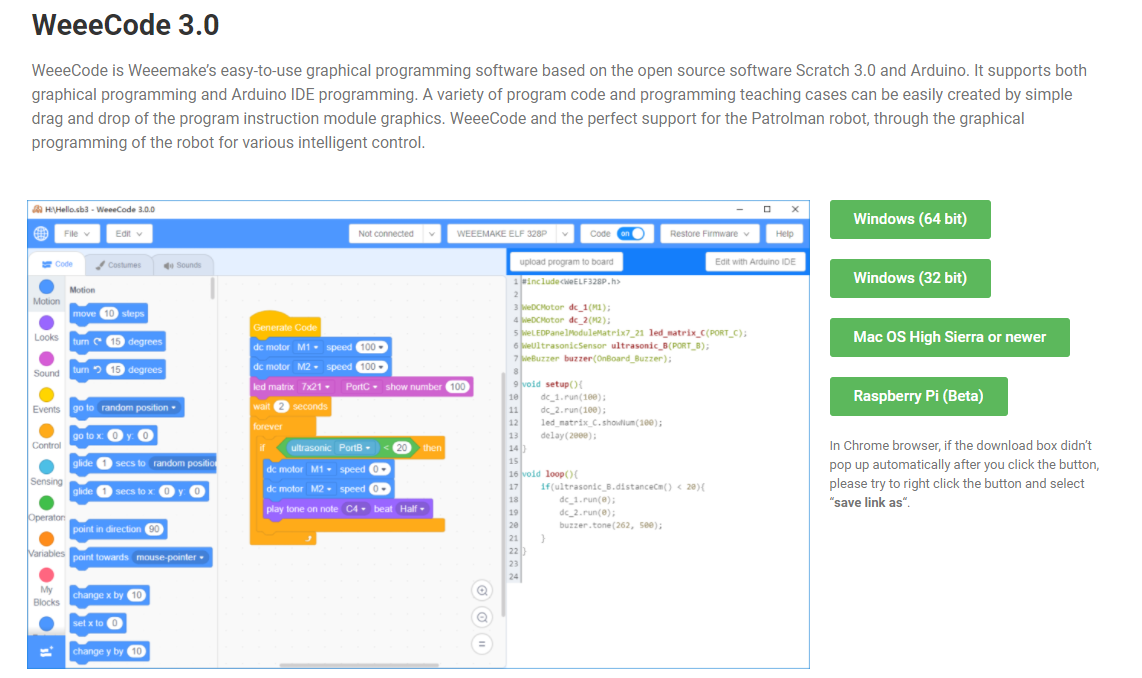Switch to the Sounds tab
1142x678 pixels.
click(x=182, y=265)
